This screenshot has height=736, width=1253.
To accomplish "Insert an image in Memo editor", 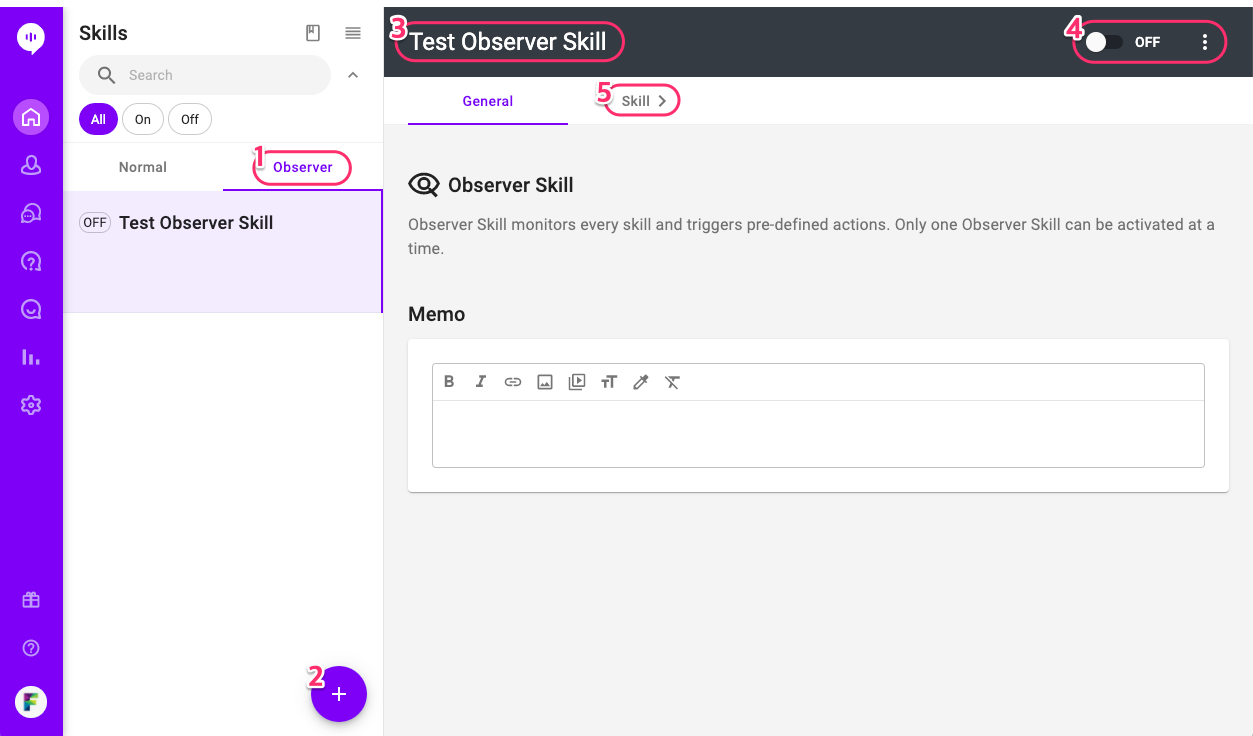I will [545, 382].
